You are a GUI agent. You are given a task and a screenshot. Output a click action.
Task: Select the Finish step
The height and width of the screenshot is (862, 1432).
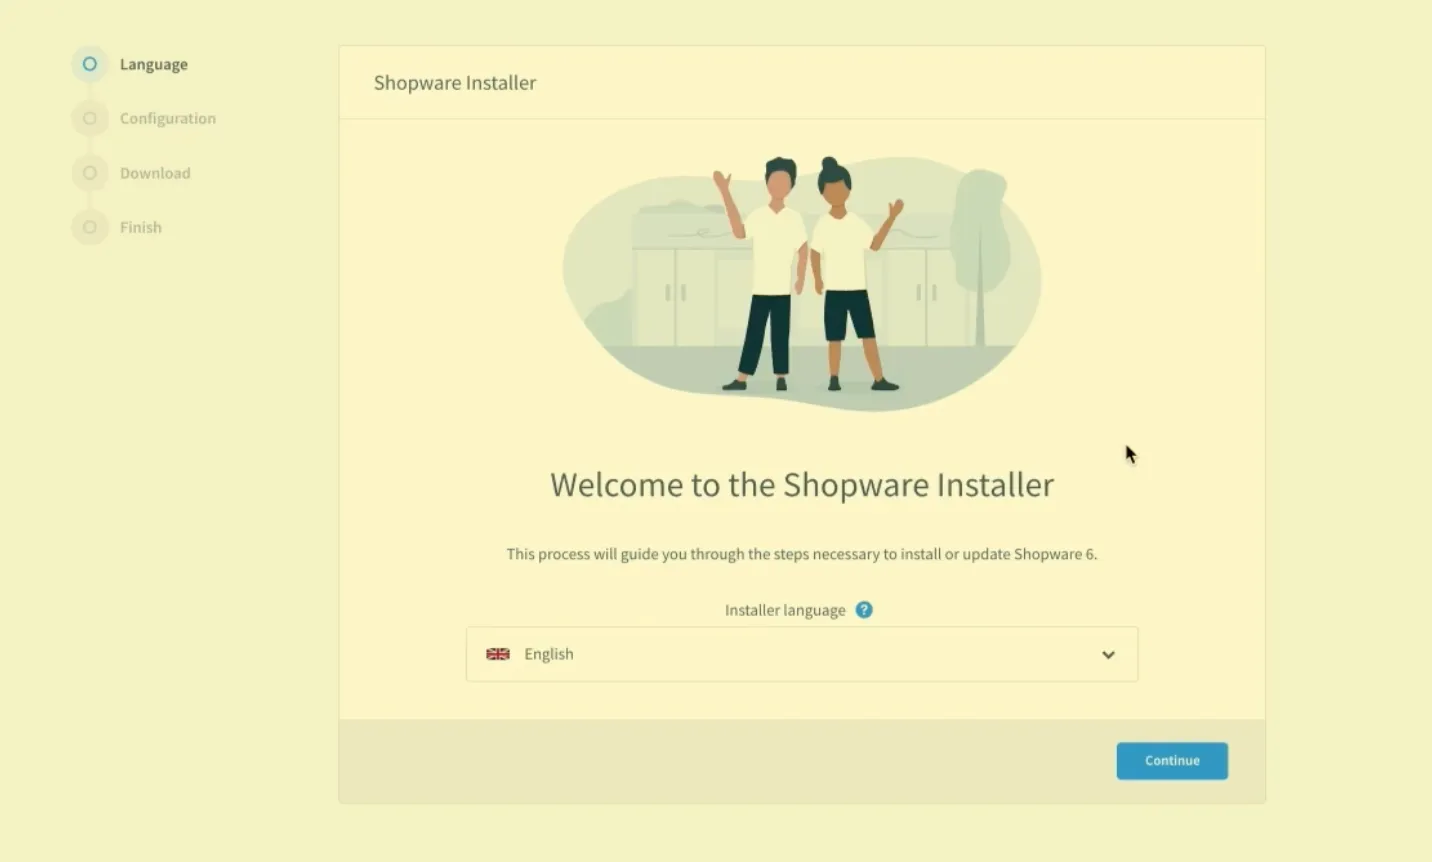click(x=141, y=227)
